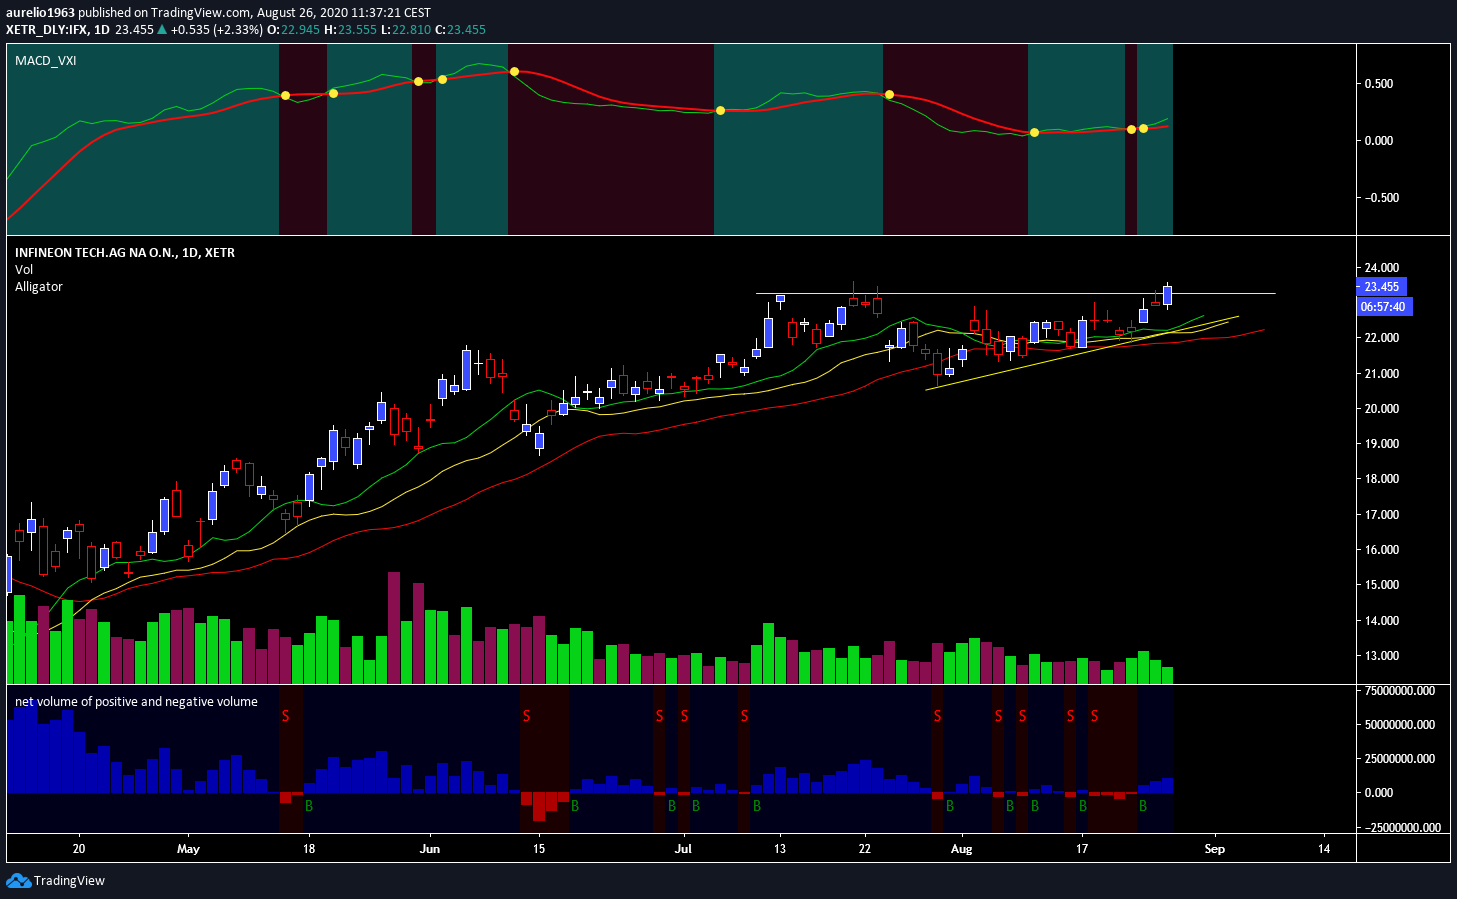Click the C:23.455 close value
Image resolution: width=1457 pixels, height=899 pixels.
pyautogui.click(x=461, y=29)
